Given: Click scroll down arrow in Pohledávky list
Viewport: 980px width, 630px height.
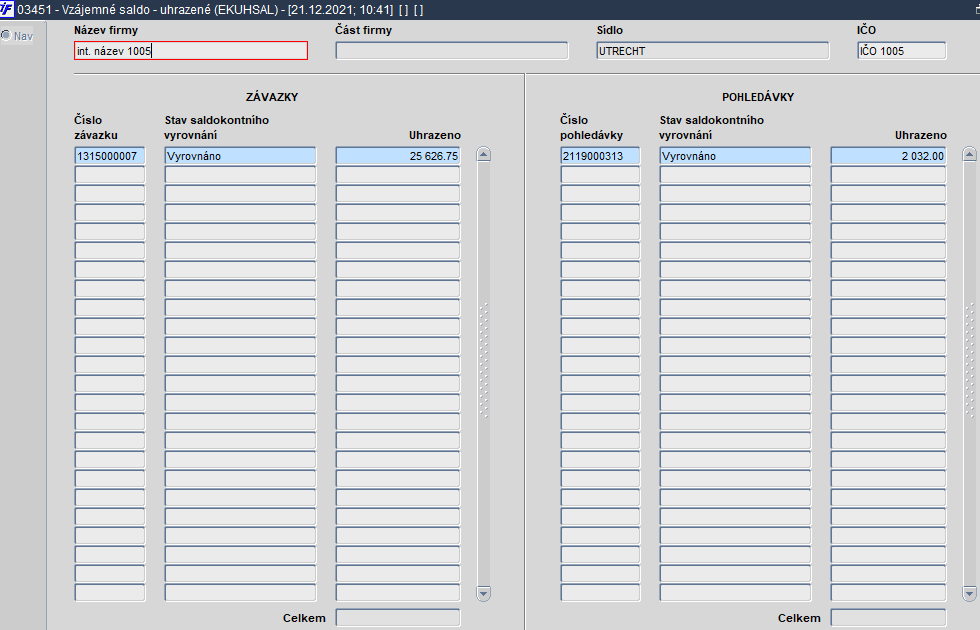Looking at the screenshot, I should tap(969, 593).
